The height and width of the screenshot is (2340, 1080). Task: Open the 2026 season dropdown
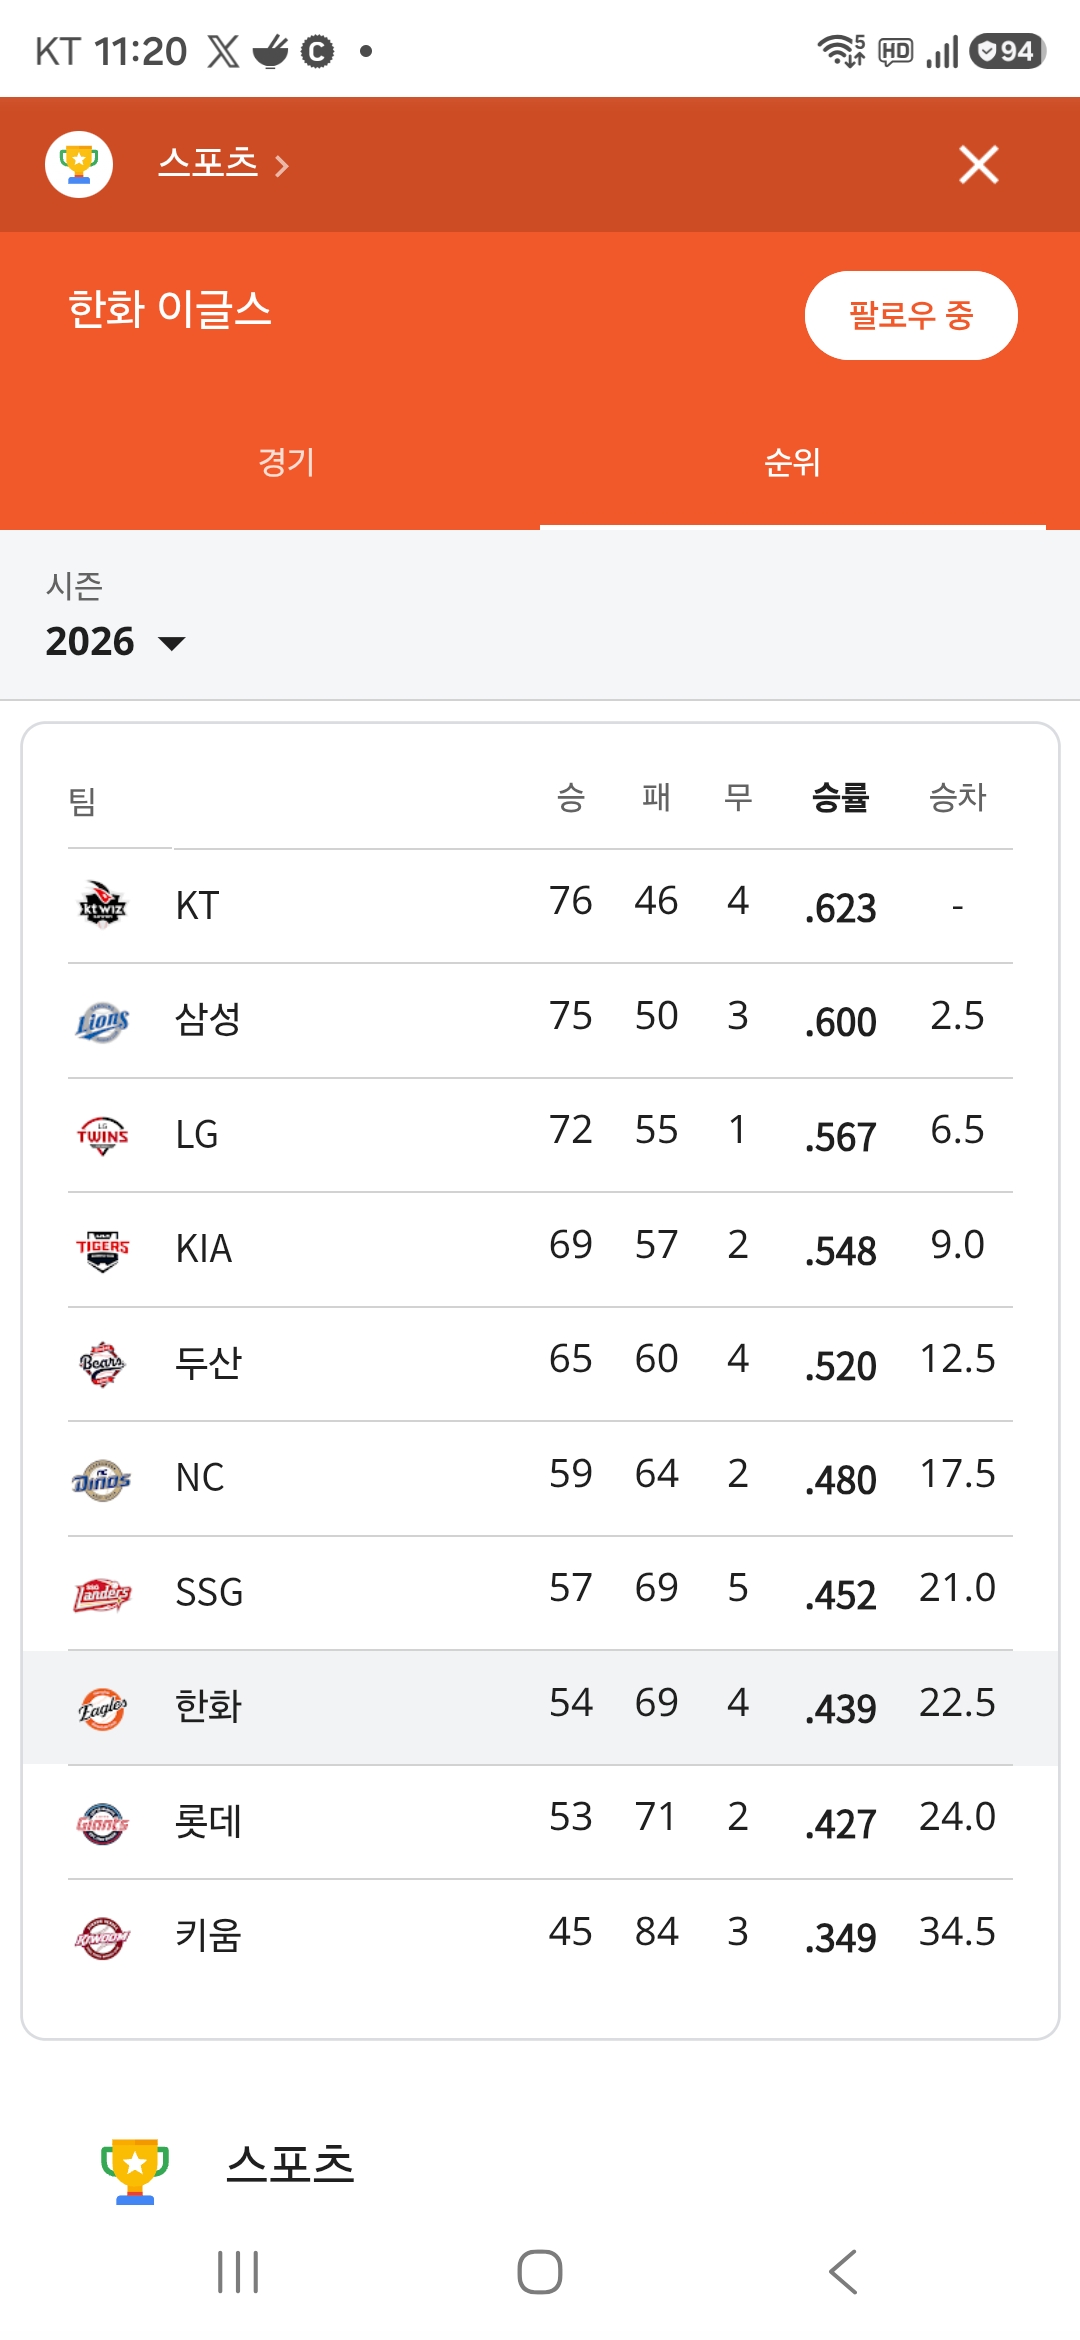point(115,641)
